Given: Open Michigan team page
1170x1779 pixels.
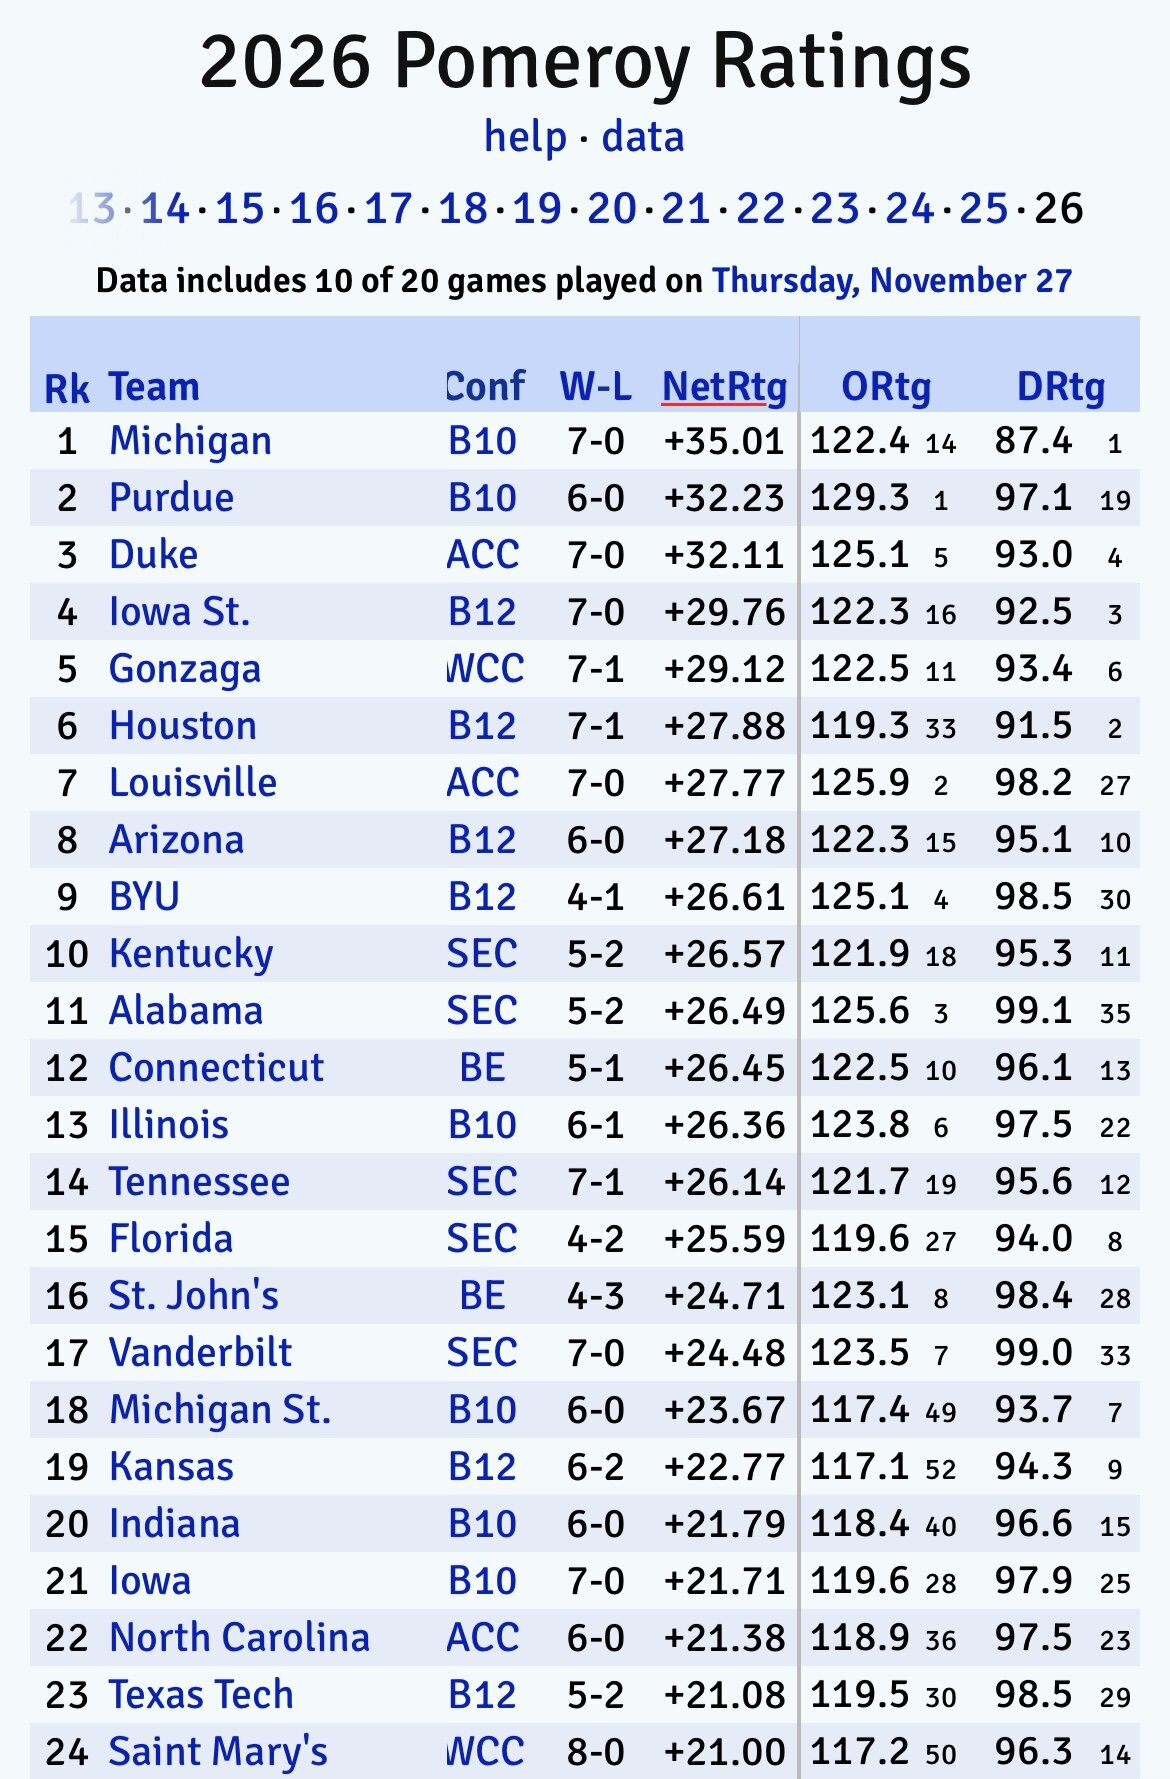Looking at the screenshot, I should [190, 441].
